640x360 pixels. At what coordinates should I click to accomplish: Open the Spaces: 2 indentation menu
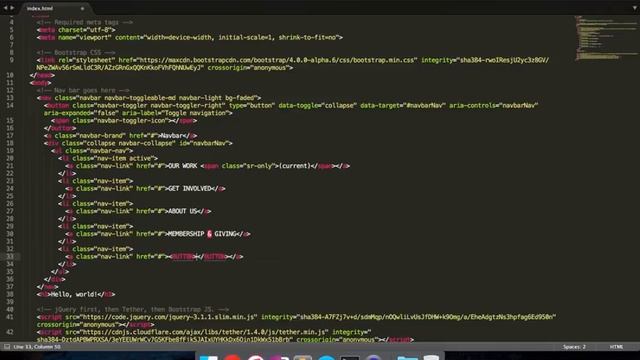pyautogui.click(x=574, y=347)
